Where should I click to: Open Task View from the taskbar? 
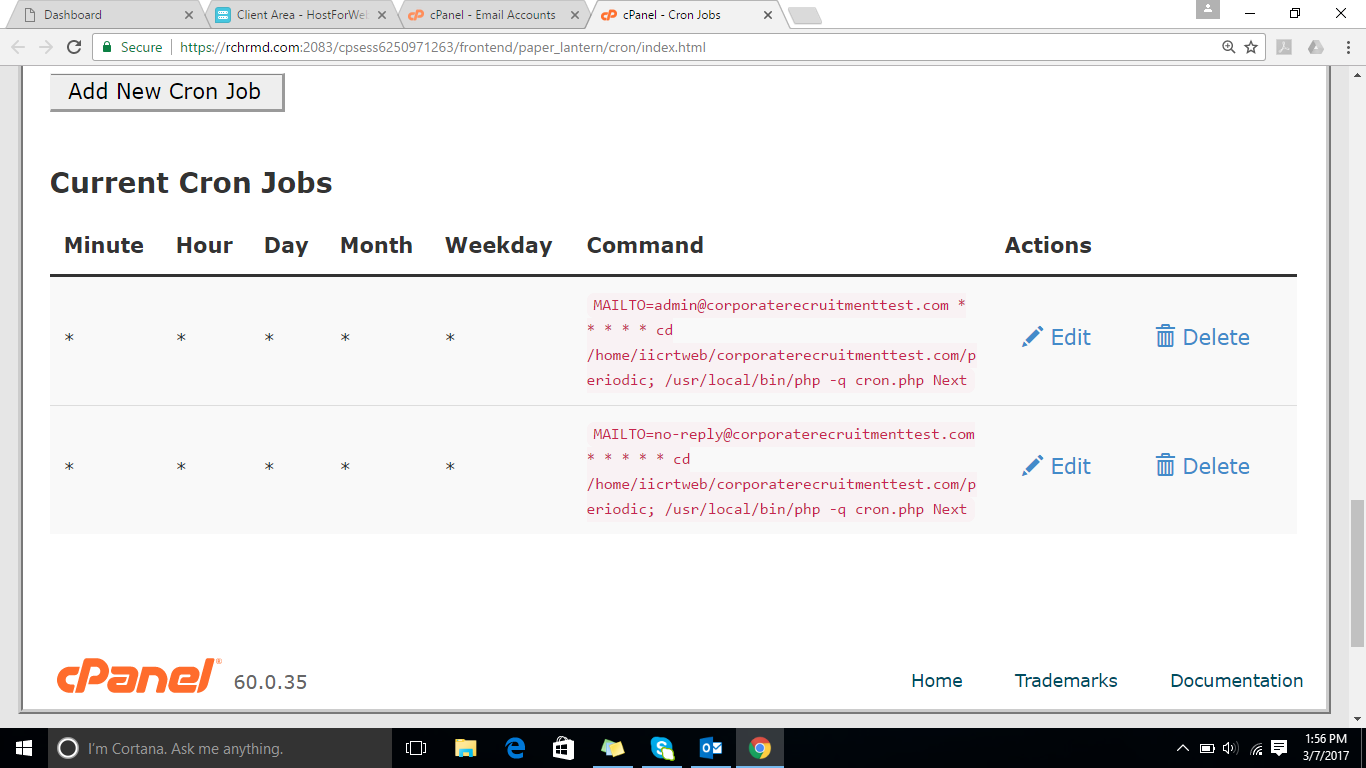point(416,748)
